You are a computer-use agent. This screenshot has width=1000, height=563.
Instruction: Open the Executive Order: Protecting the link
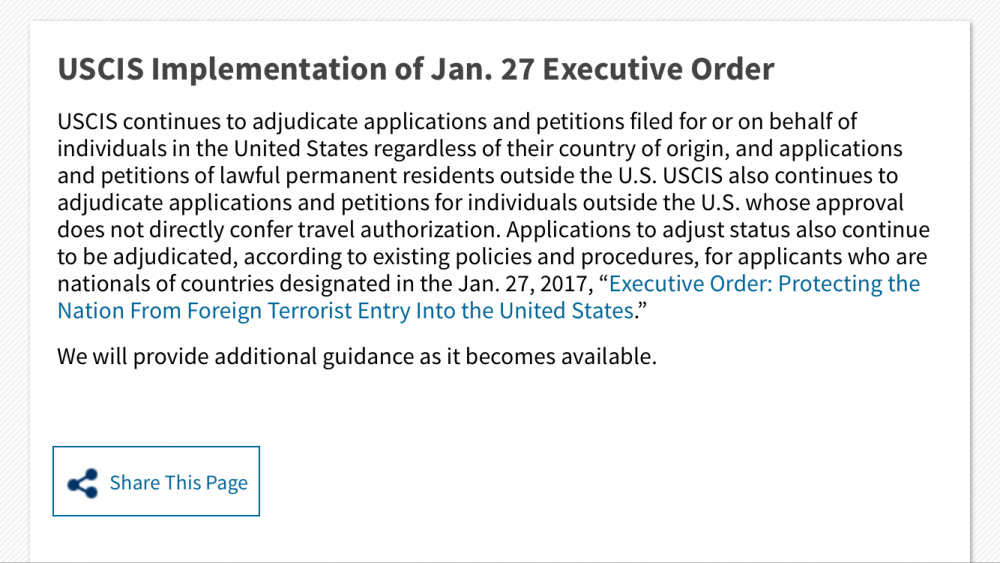pos(765,284)
